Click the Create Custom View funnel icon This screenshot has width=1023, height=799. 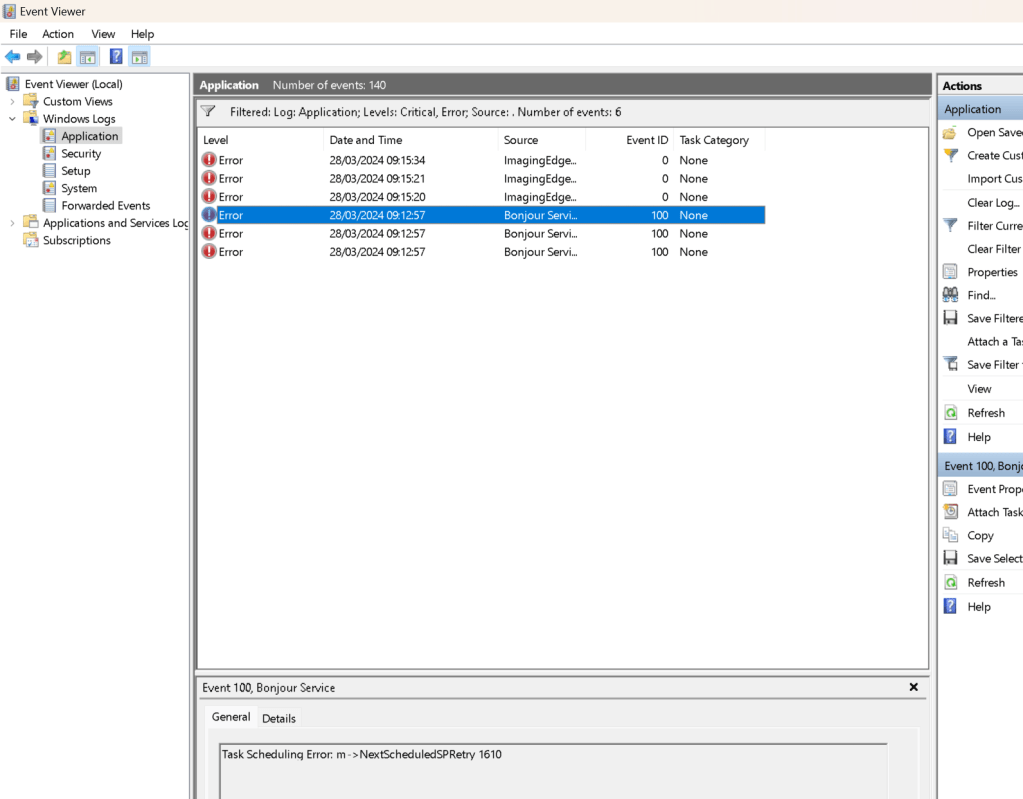[x=951, y=155]
